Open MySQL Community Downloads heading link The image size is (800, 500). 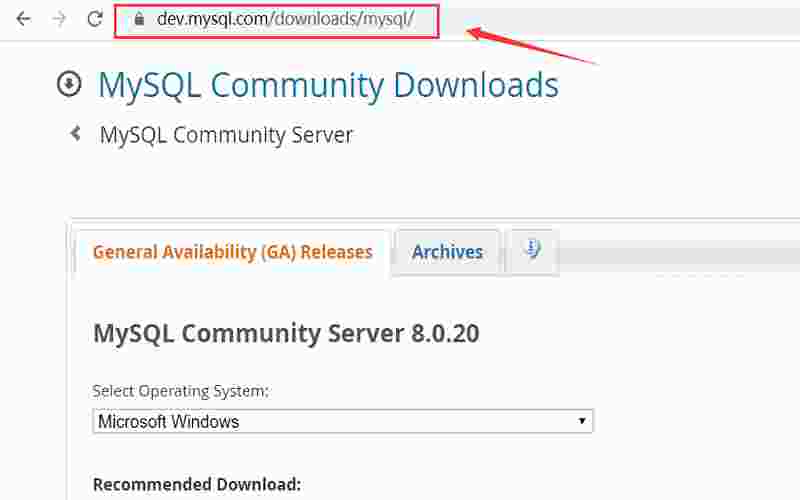click(x=328, y=85)
